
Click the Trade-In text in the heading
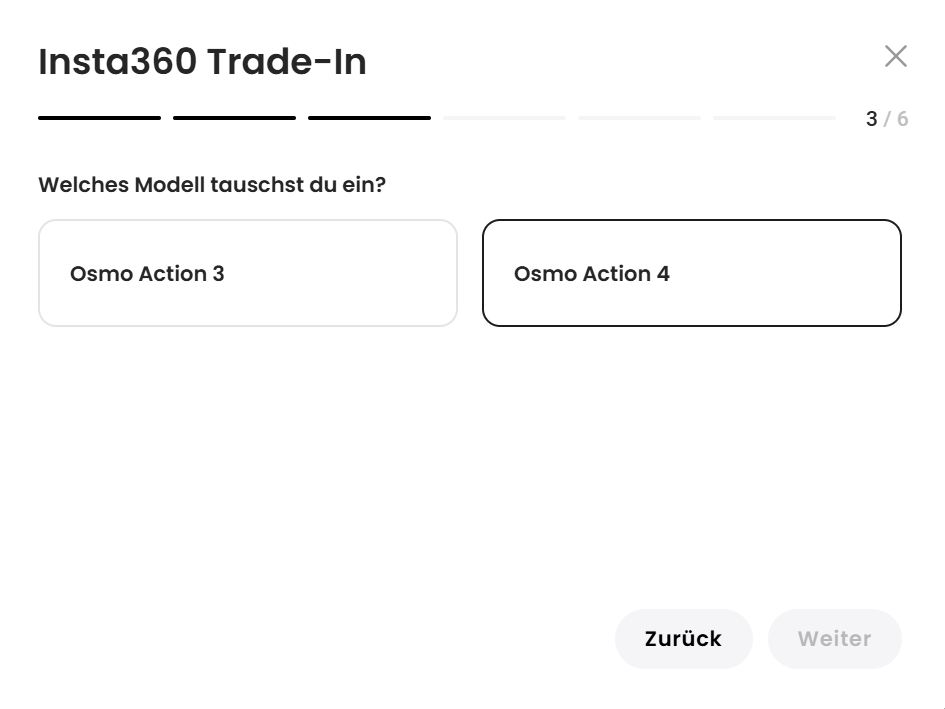(x=286, y=62)
